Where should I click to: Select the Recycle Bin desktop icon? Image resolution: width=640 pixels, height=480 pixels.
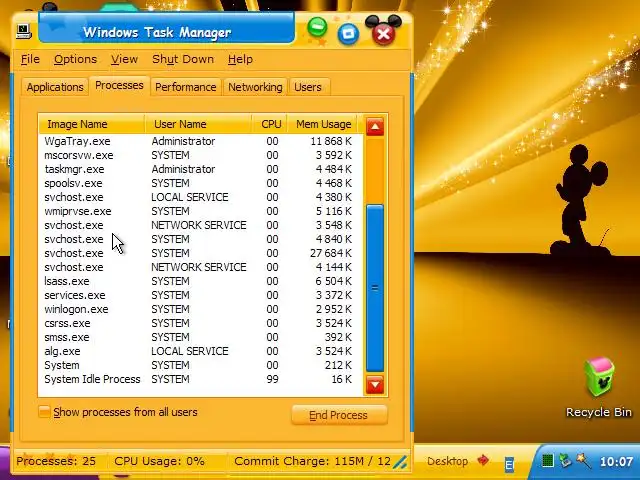pos(599,388)
